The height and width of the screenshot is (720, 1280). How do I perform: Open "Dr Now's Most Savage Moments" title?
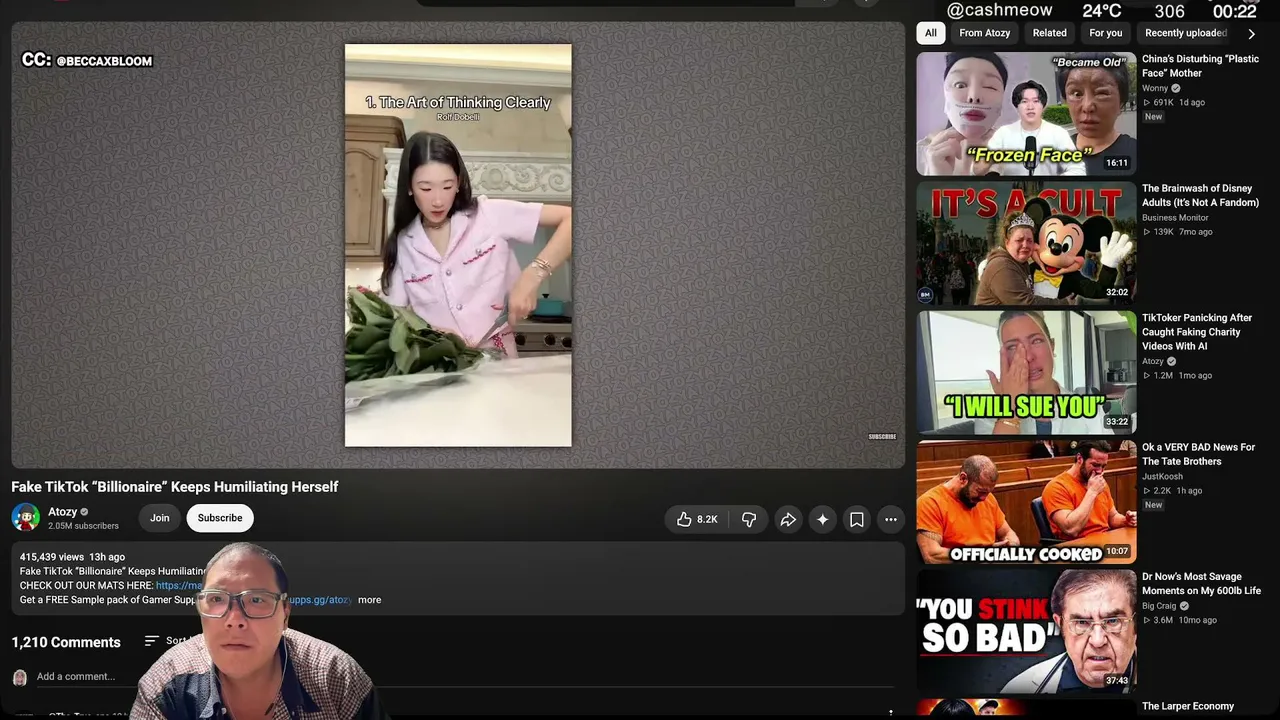(1201, 583)
